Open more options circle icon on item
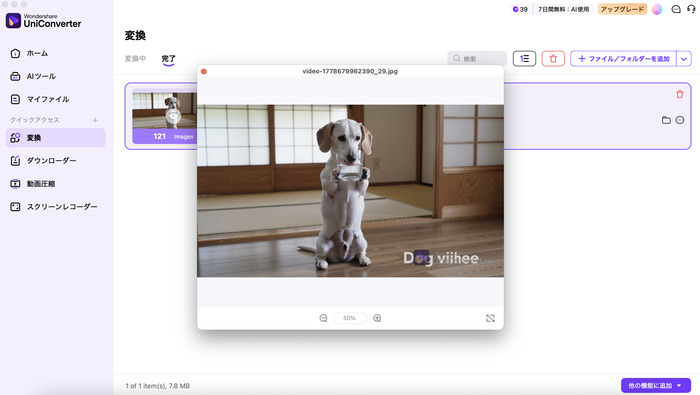This screenshot has height=395, width=700. click(679, 120)
